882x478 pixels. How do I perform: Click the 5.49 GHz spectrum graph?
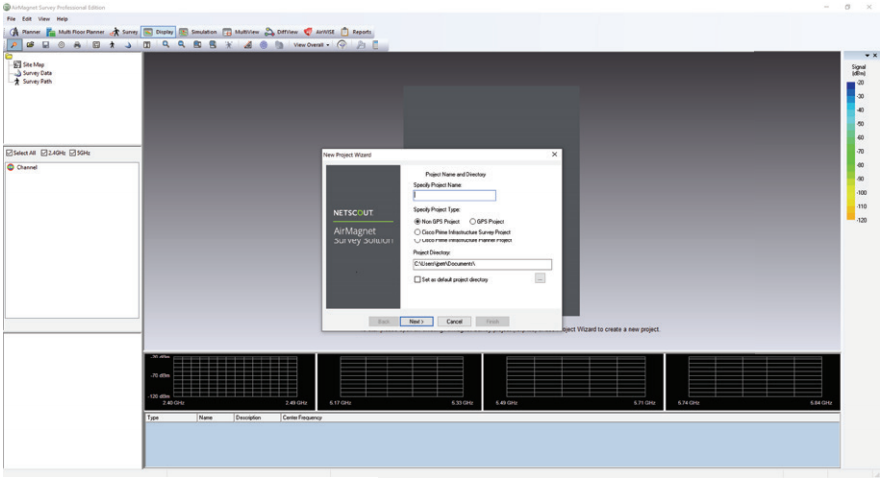[573, 382]
